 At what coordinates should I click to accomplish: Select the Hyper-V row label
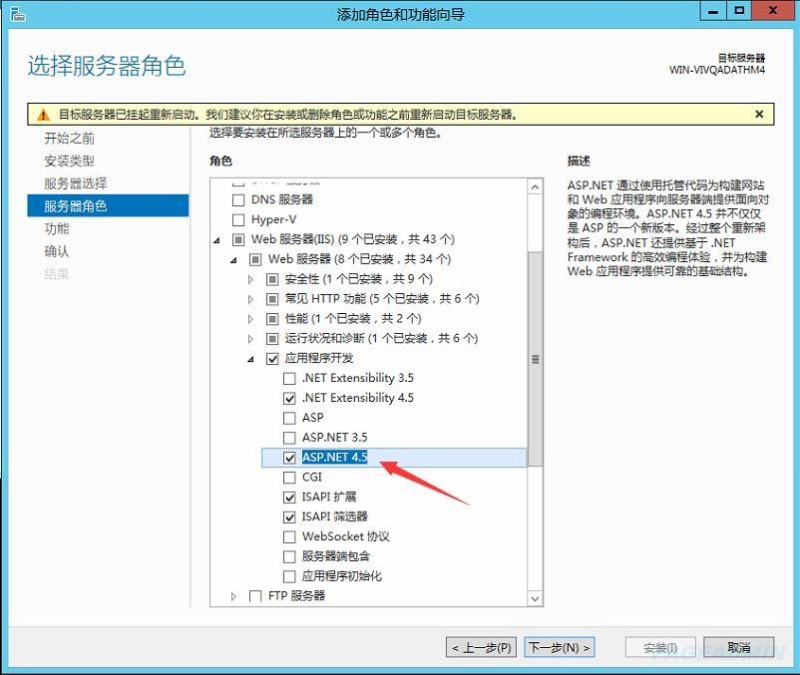click(273, 220)
